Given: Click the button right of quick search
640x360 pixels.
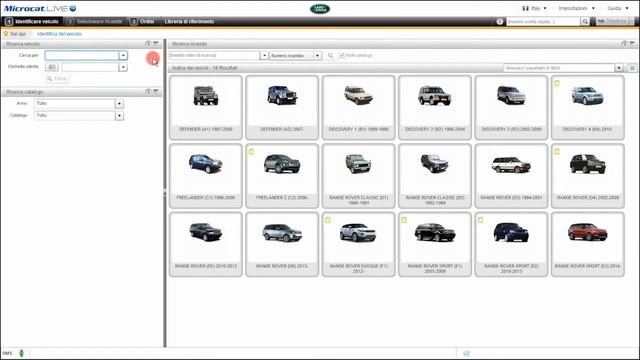Looking at the screenshot, I should click(x=615, y=22).
